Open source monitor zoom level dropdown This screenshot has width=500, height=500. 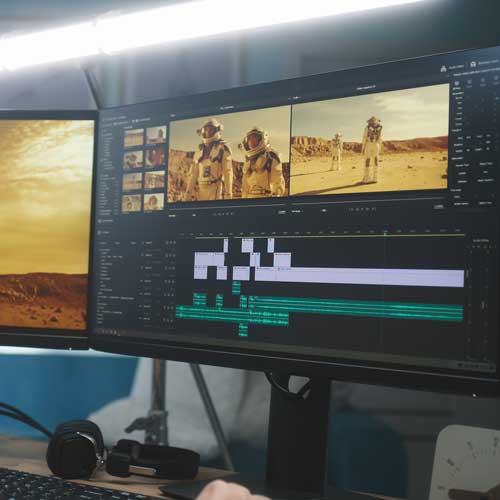[194, 215]
